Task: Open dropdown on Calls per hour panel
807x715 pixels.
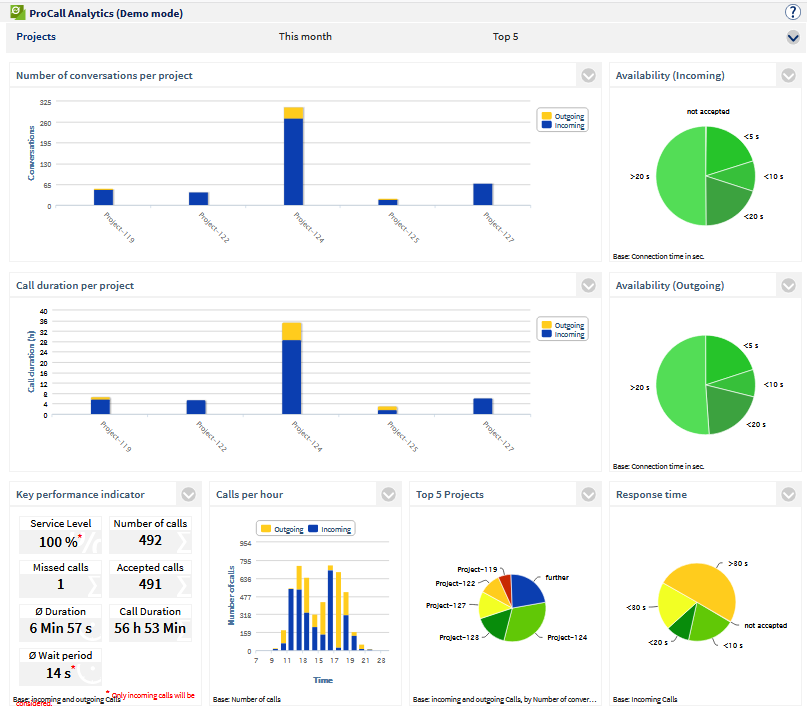Action: 389,494
